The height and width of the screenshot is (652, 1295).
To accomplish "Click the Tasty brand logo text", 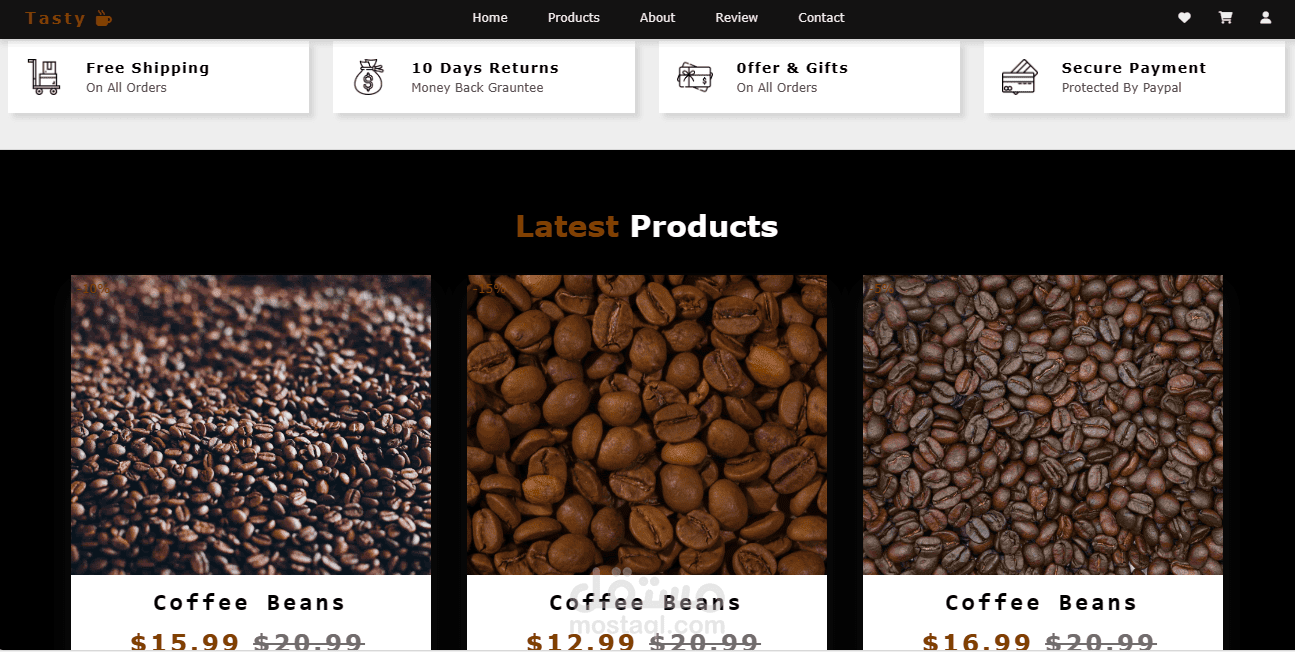I will tap(56, 18).
